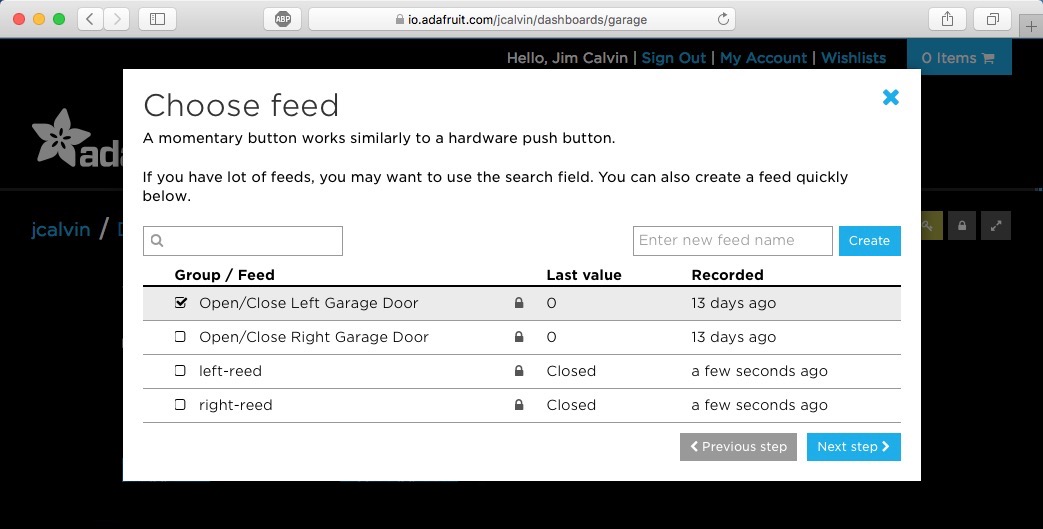Open the 0 Items shopping cart
Screen dimensions: 1043x529
[959, 58]
